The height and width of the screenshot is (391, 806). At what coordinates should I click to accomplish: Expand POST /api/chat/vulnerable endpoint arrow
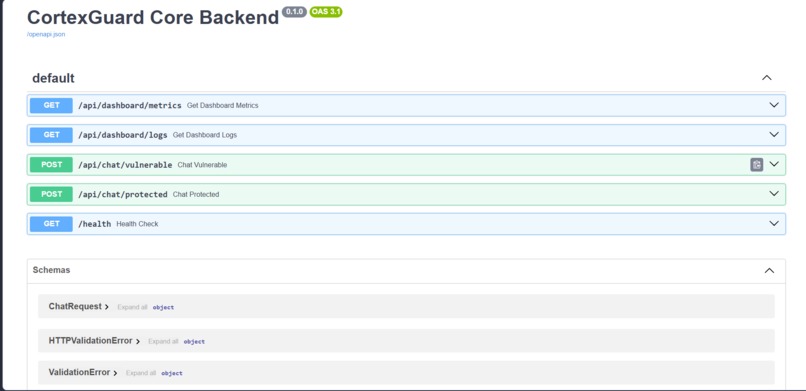click(774, 164)
